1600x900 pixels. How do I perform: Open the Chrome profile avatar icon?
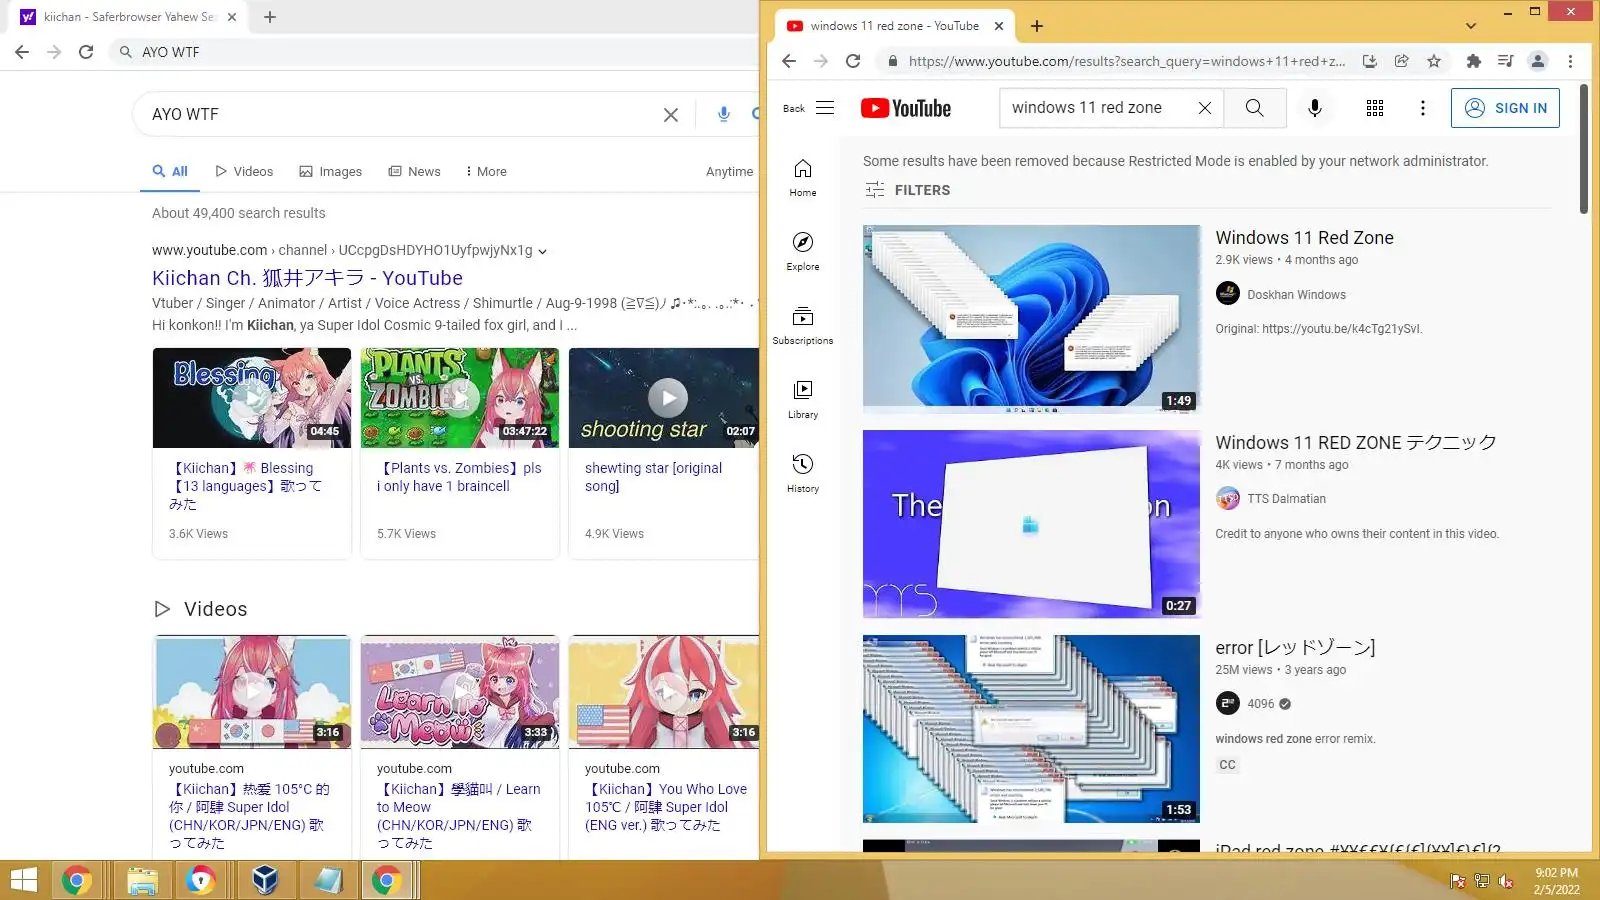pyautogui.click(x=1538, y=61)
